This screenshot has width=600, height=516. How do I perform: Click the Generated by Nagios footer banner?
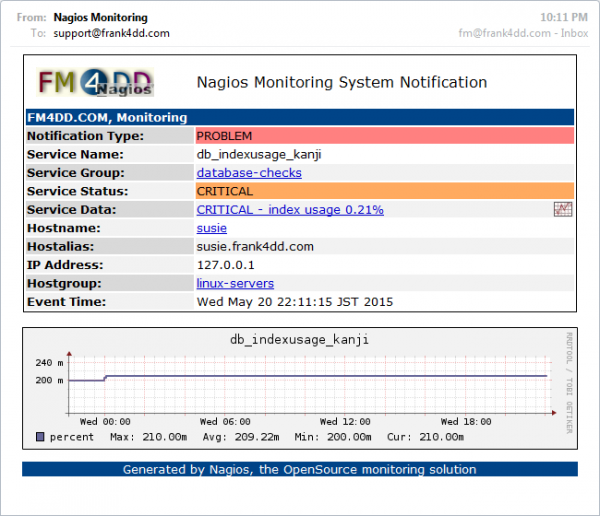click(x=300, y=469)
